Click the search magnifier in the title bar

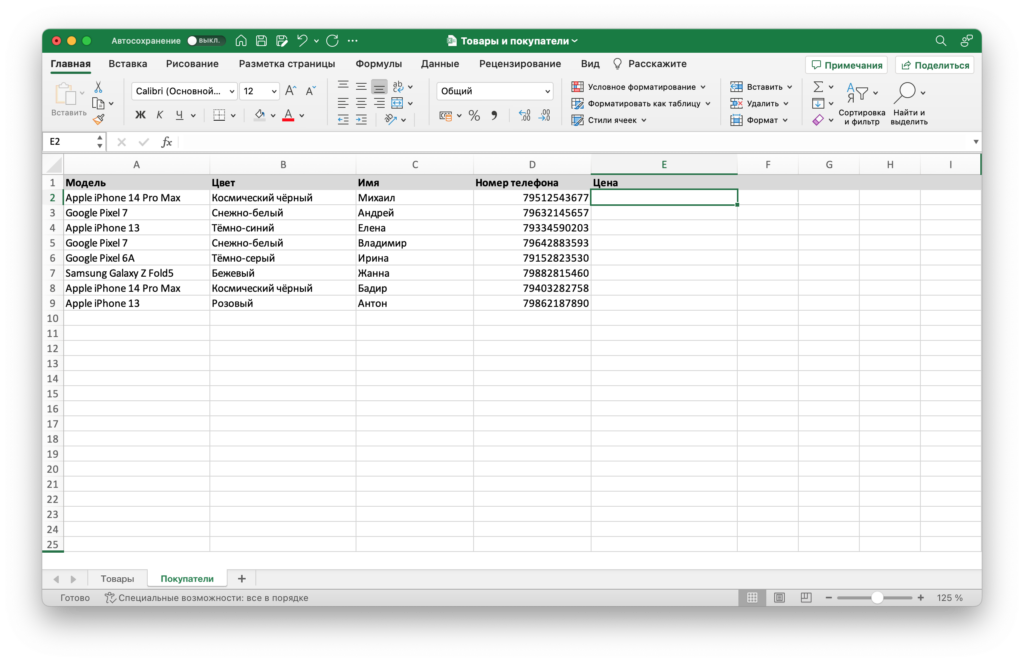[940, 40]
